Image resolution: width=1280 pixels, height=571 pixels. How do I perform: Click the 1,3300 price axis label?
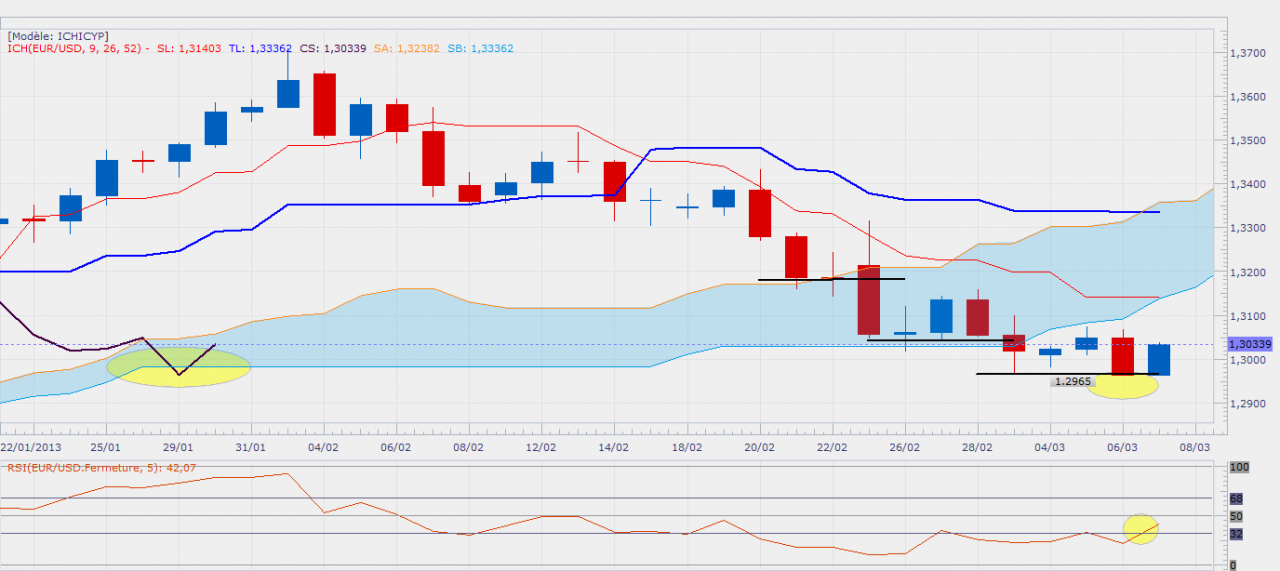[x=1248, y=228]
